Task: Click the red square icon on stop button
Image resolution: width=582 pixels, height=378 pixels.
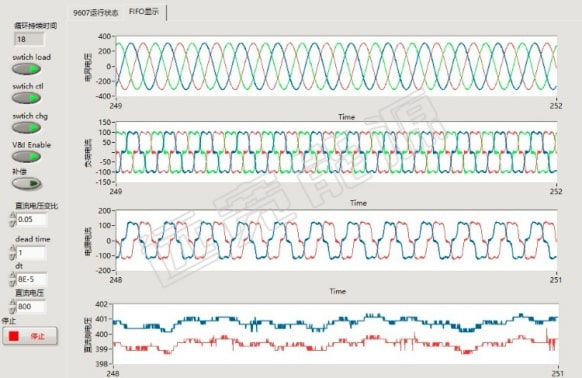Action: click(14, 336)
